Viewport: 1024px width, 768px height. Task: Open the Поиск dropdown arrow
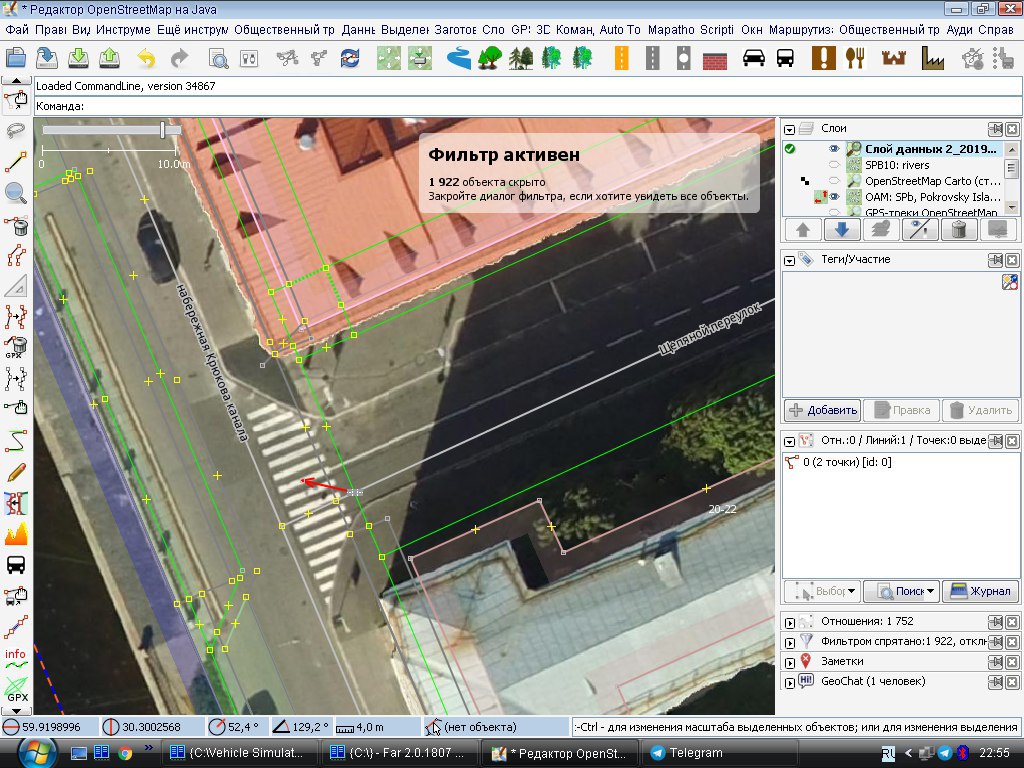(931, 591)
